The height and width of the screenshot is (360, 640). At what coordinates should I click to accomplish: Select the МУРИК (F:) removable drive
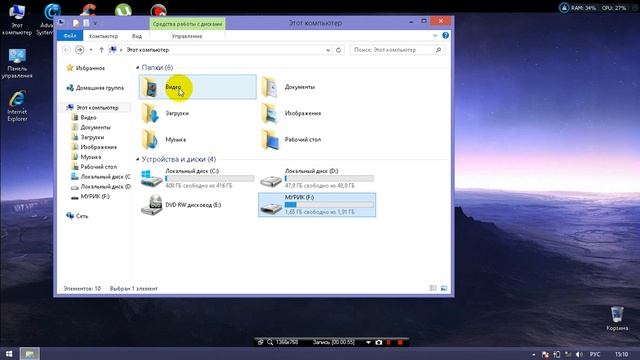[317, 205]
